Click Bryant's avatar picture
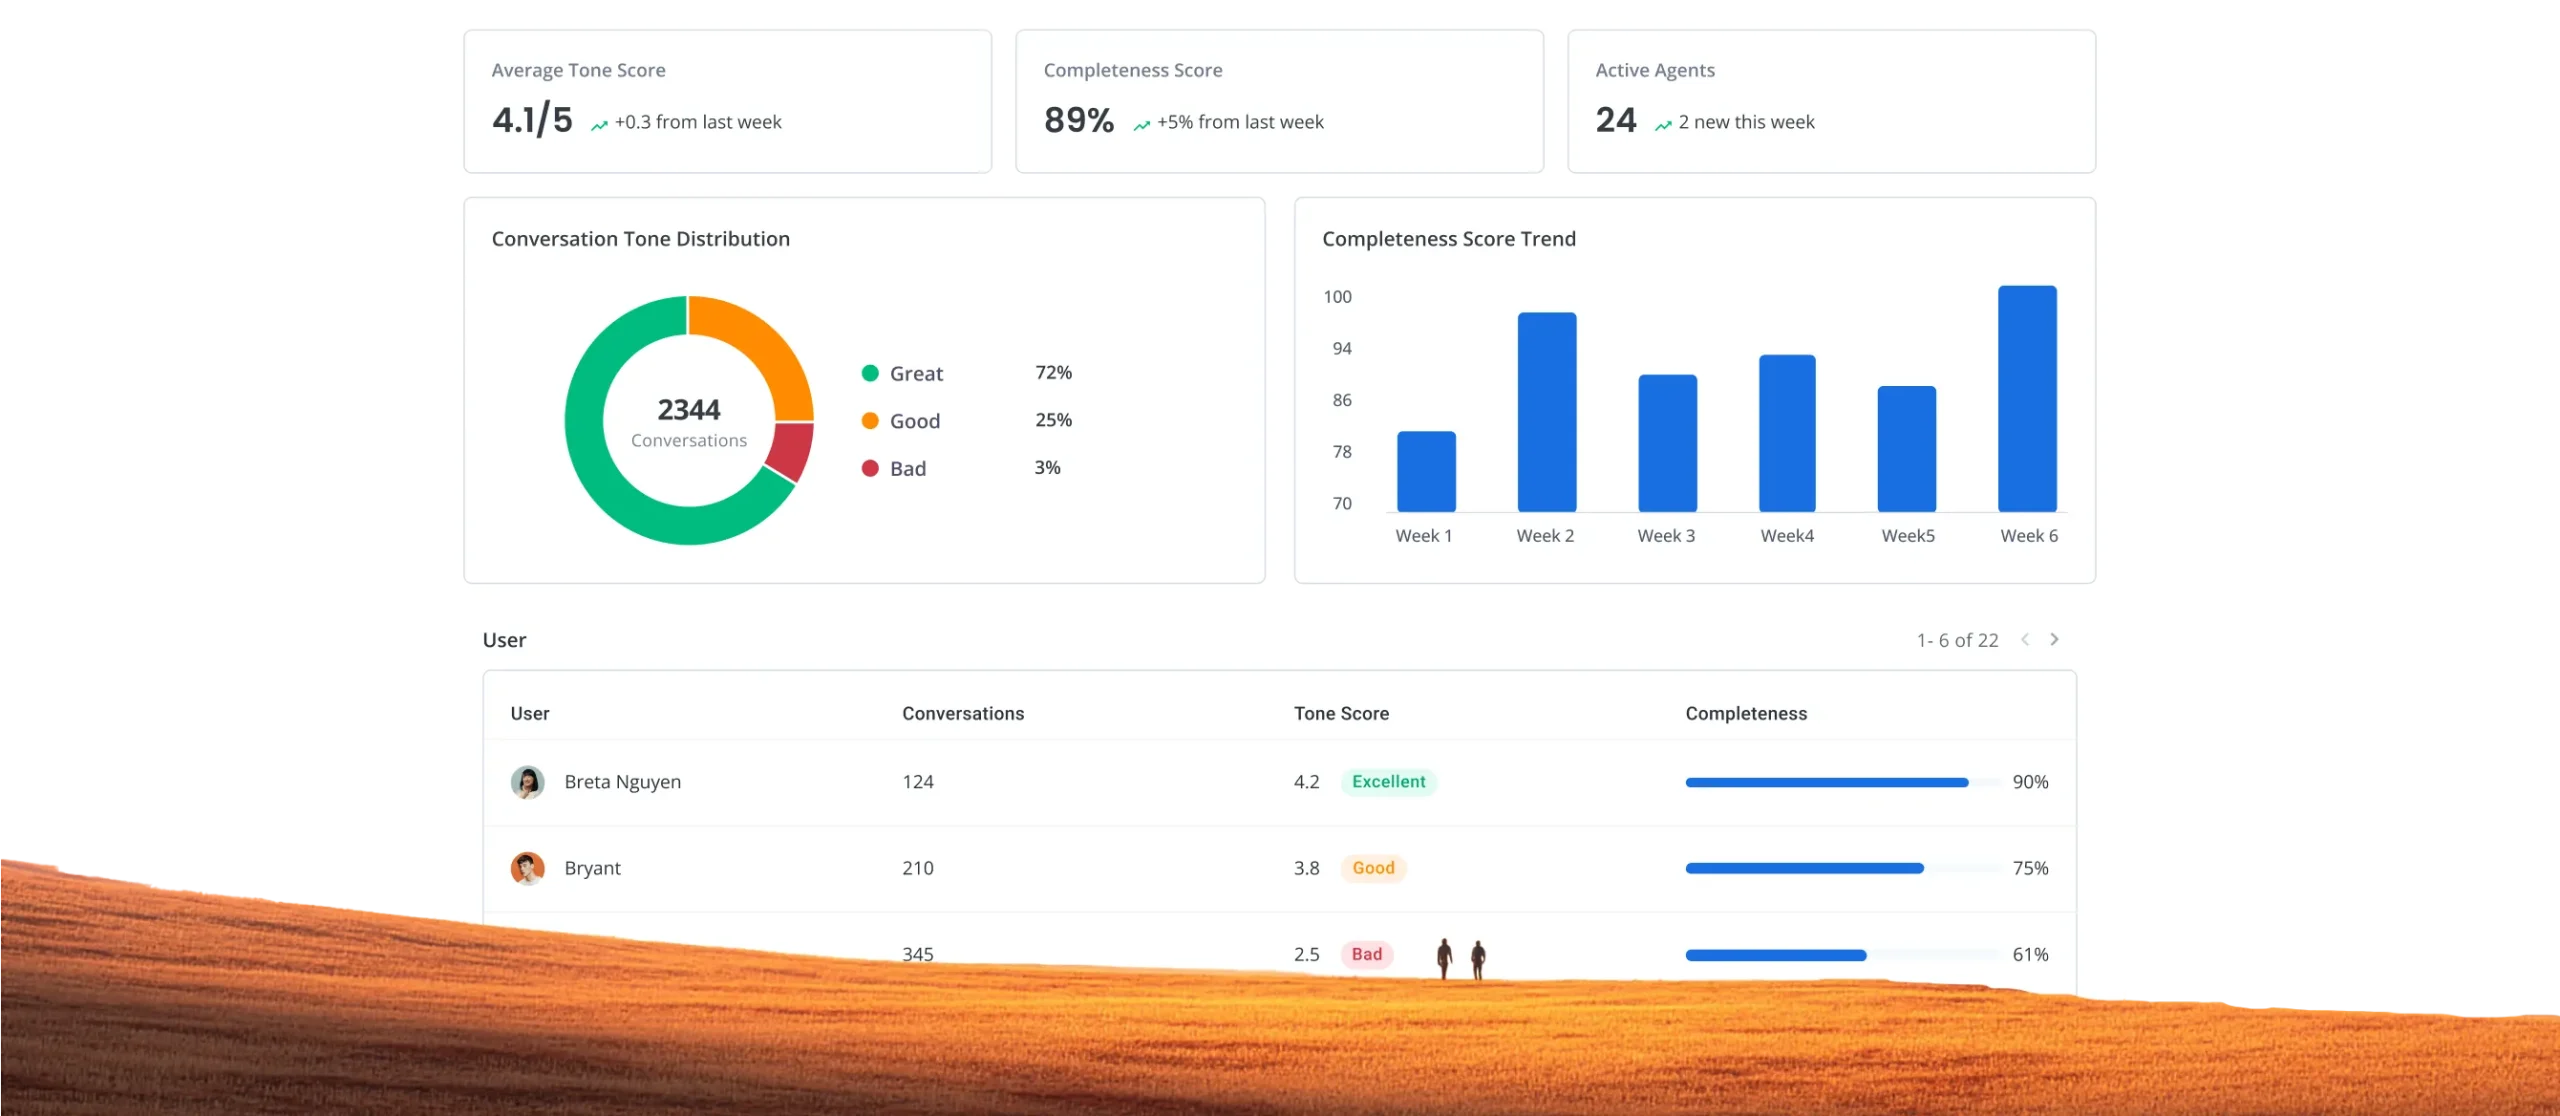The image size is (2560, 1116). pyautogui.click(x=527, y=868)
